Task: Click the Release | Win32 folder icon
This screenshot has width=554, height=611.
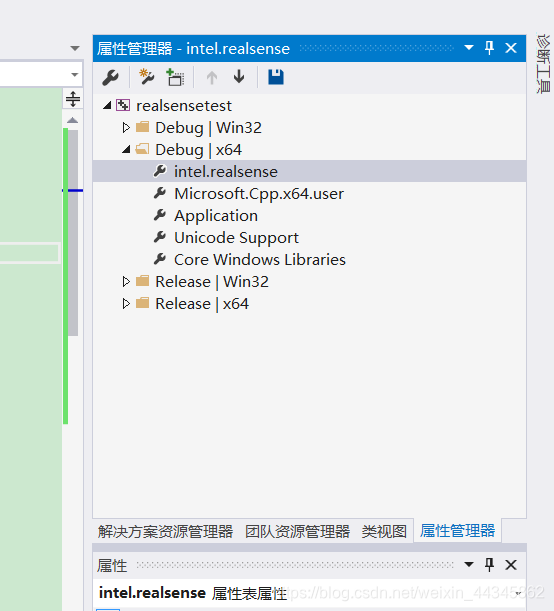Action: [x=143, y=281]
